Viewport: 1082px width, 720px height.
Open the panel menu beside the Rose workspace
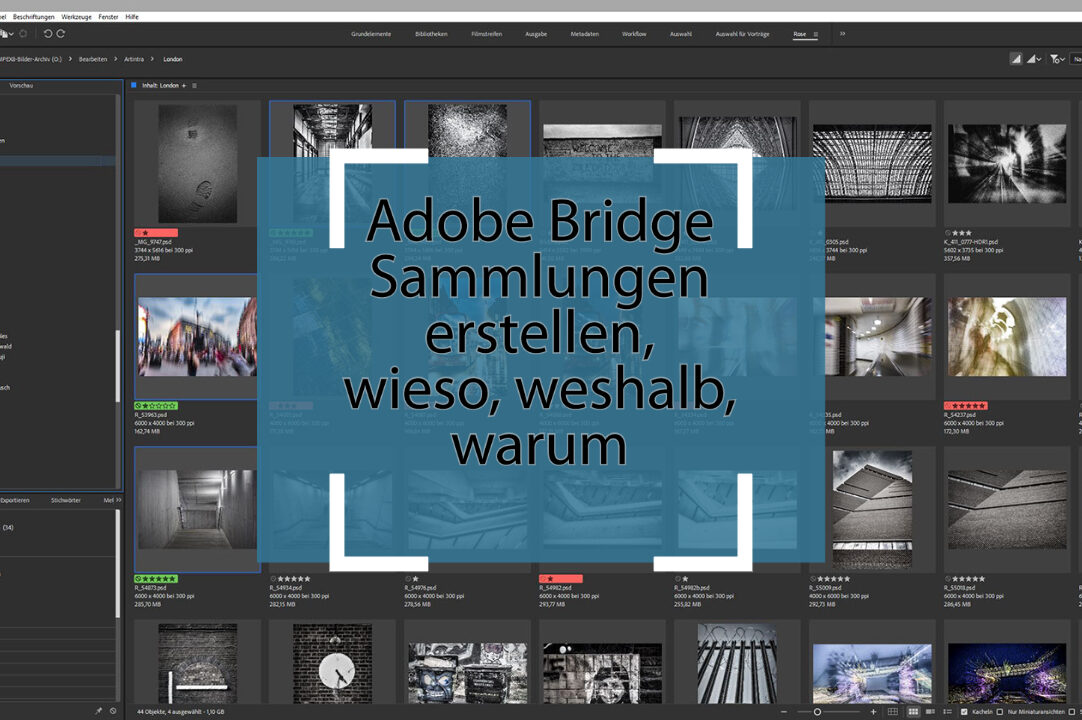coord(816,34)
